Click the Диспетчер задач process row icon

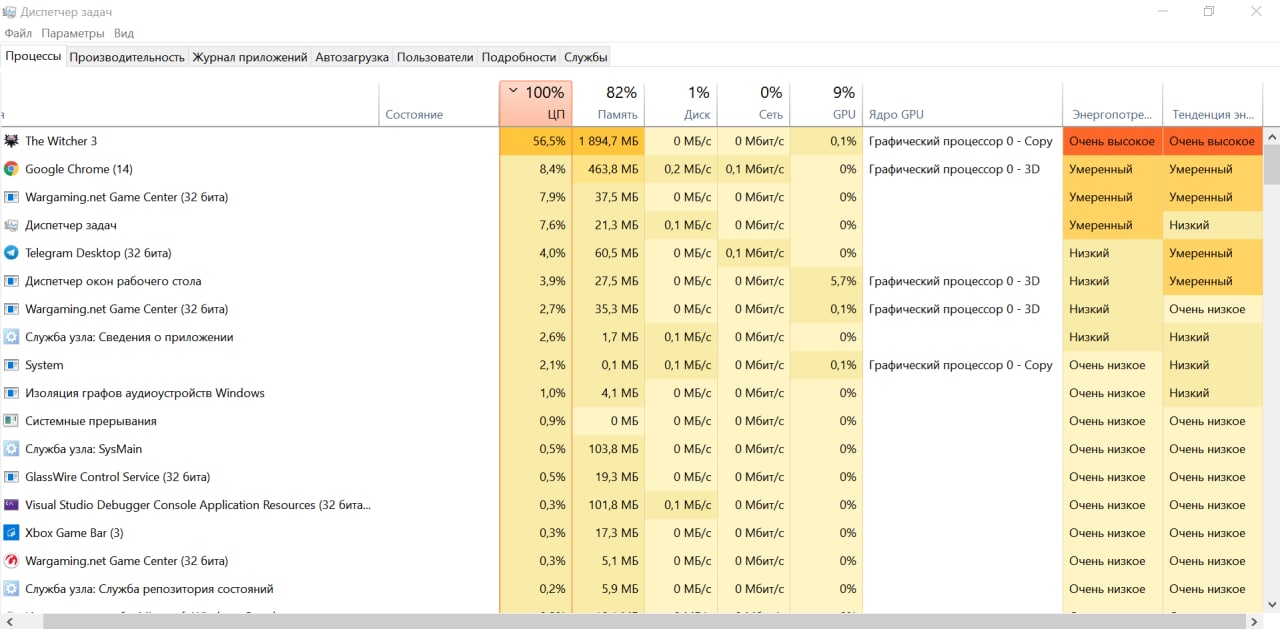11,225
